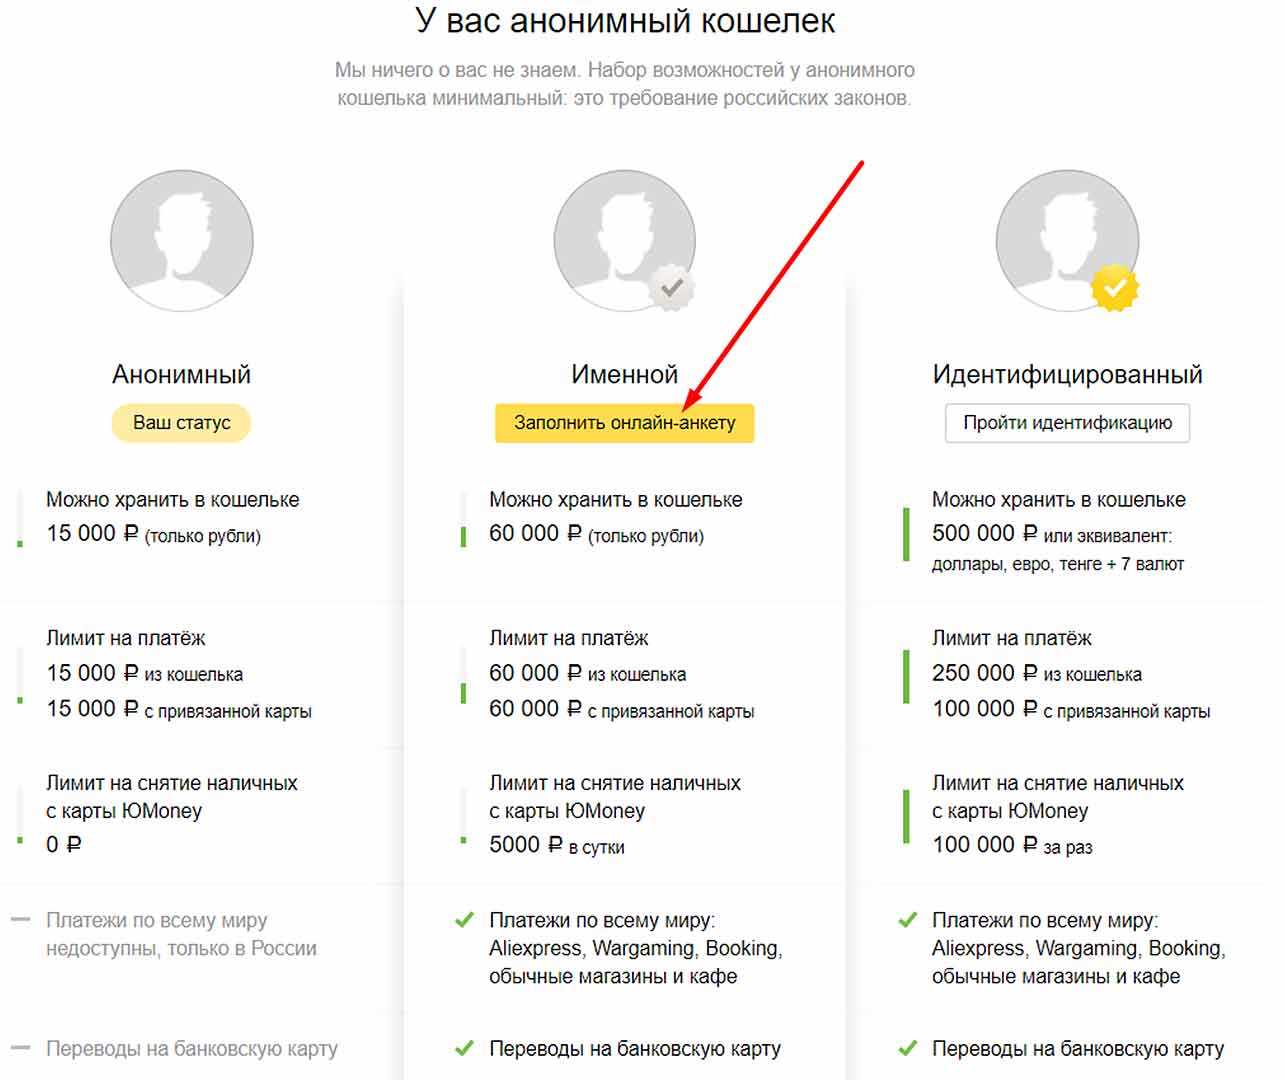1284x1080 pixels.
Task: Click the Идентифицированный wallet avatar icon
Action: coord(1067,241)
